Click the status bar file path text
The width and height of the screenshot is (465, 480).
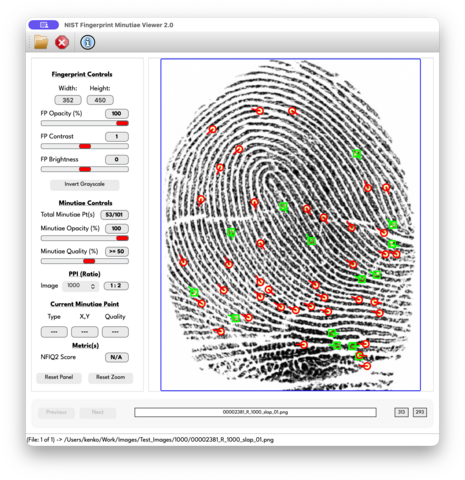[150, 440]
